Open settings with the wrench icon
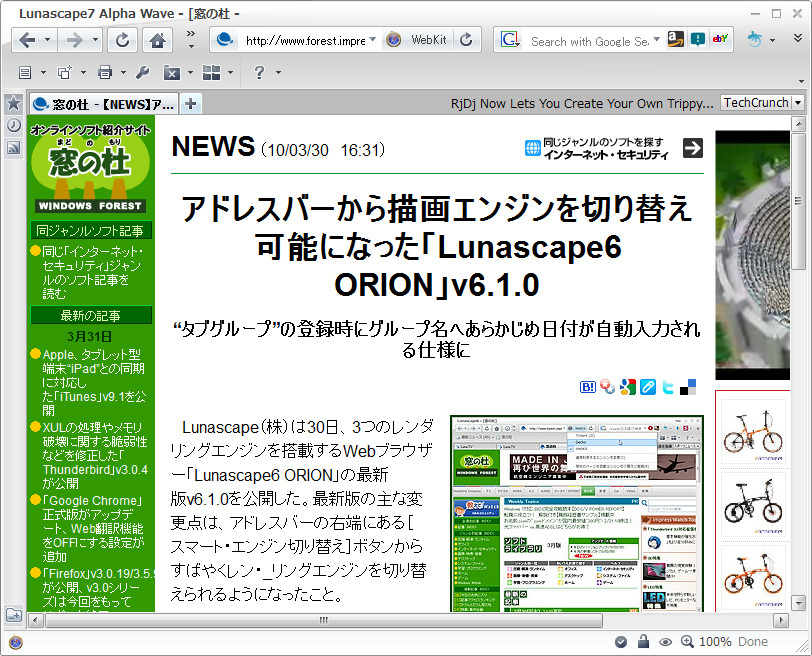 (143, 72)
